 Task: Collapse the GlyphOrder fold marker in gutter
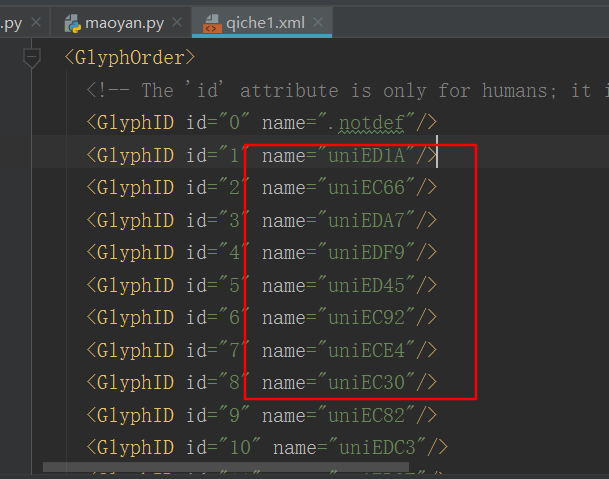32,57
